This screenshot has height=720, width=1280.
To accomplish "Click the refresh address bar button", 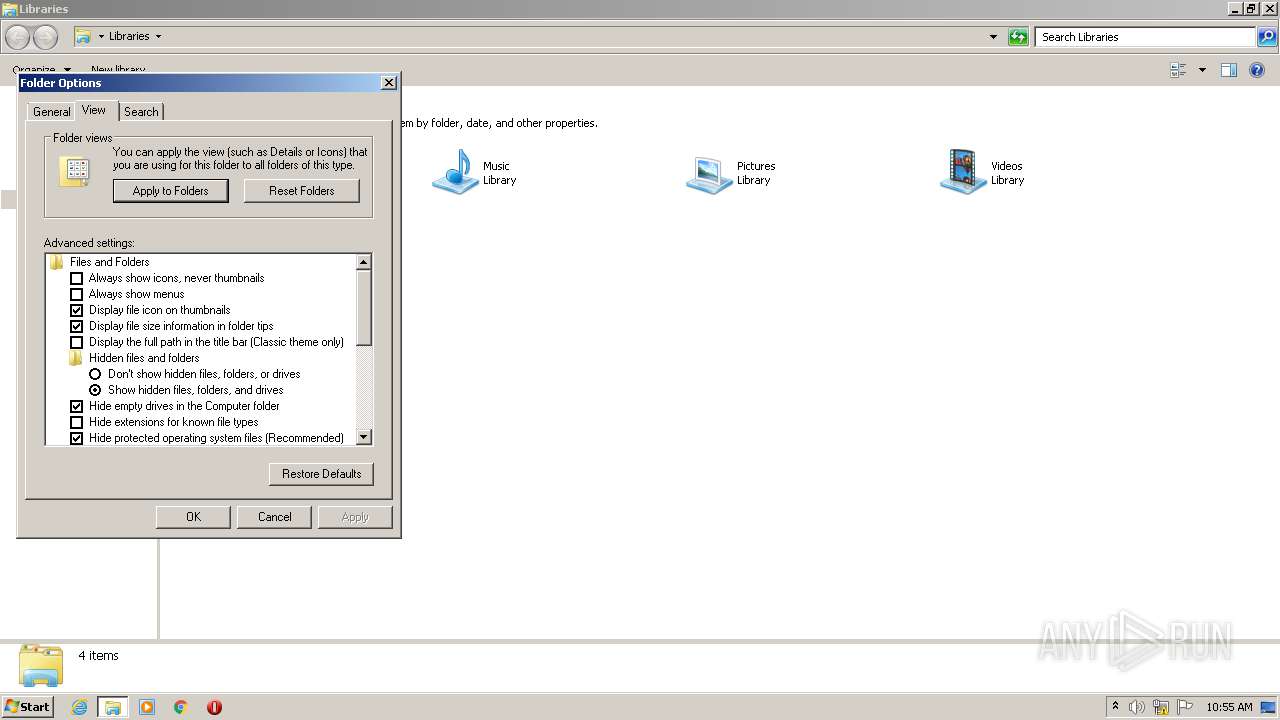I will (x=1018, y=37).
